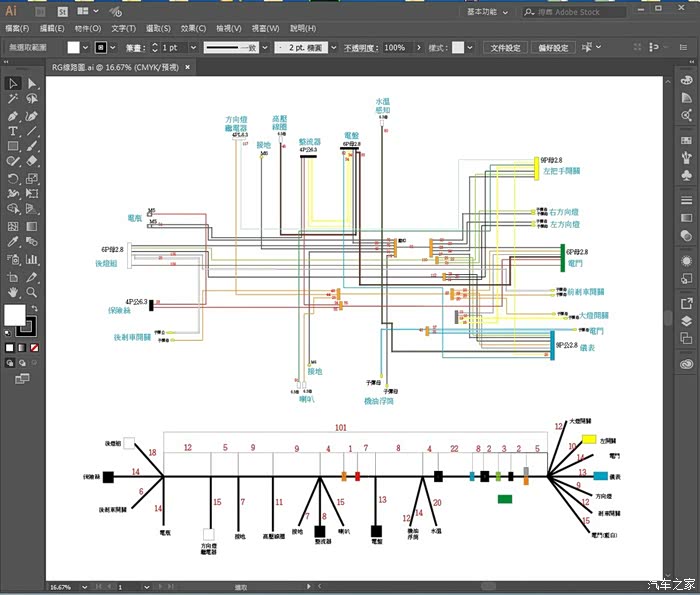
Task: Pick the Hand tool
Action: point(13,291)
